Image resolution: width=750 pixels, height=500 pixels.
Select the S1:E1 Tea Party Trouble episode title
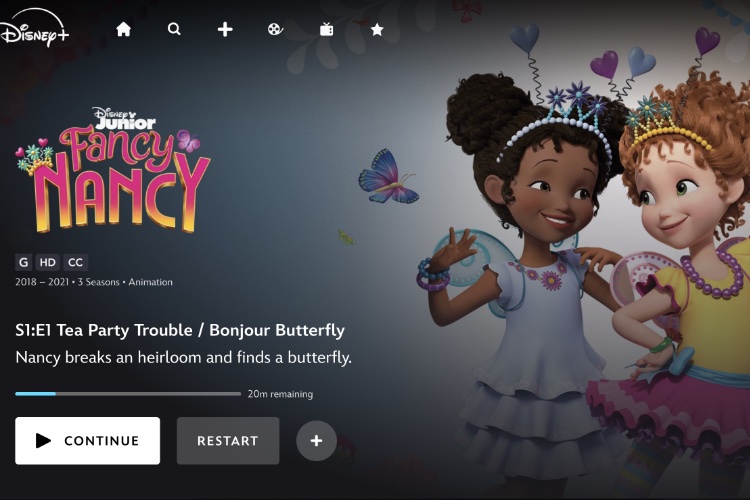tap(180, 330)
